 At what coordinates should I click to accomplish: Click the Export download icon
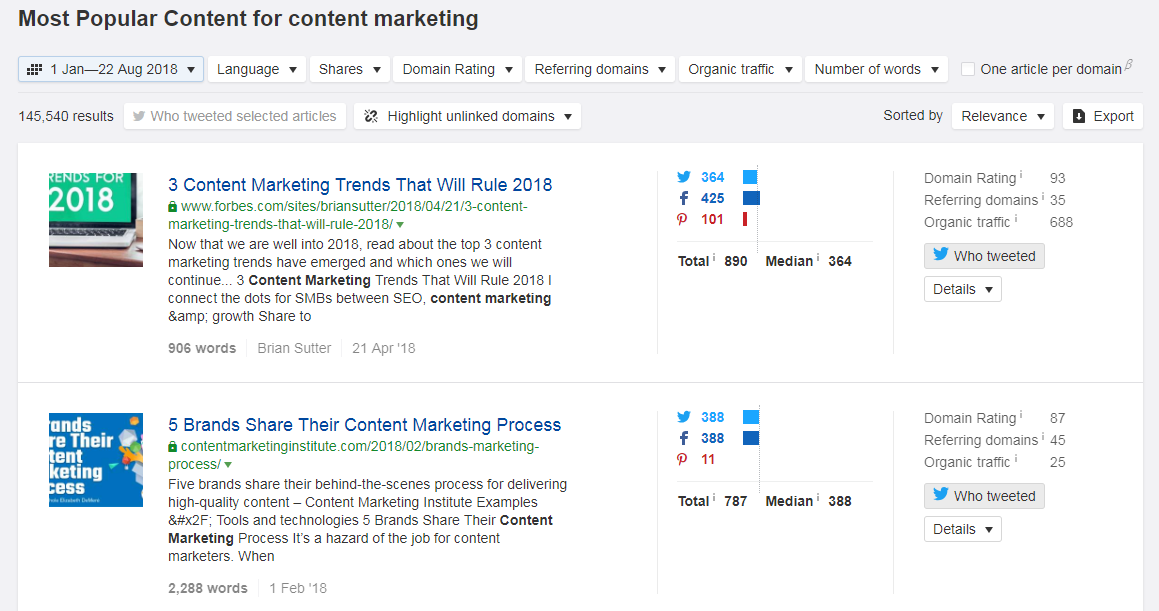click(x=1078, y=116)
